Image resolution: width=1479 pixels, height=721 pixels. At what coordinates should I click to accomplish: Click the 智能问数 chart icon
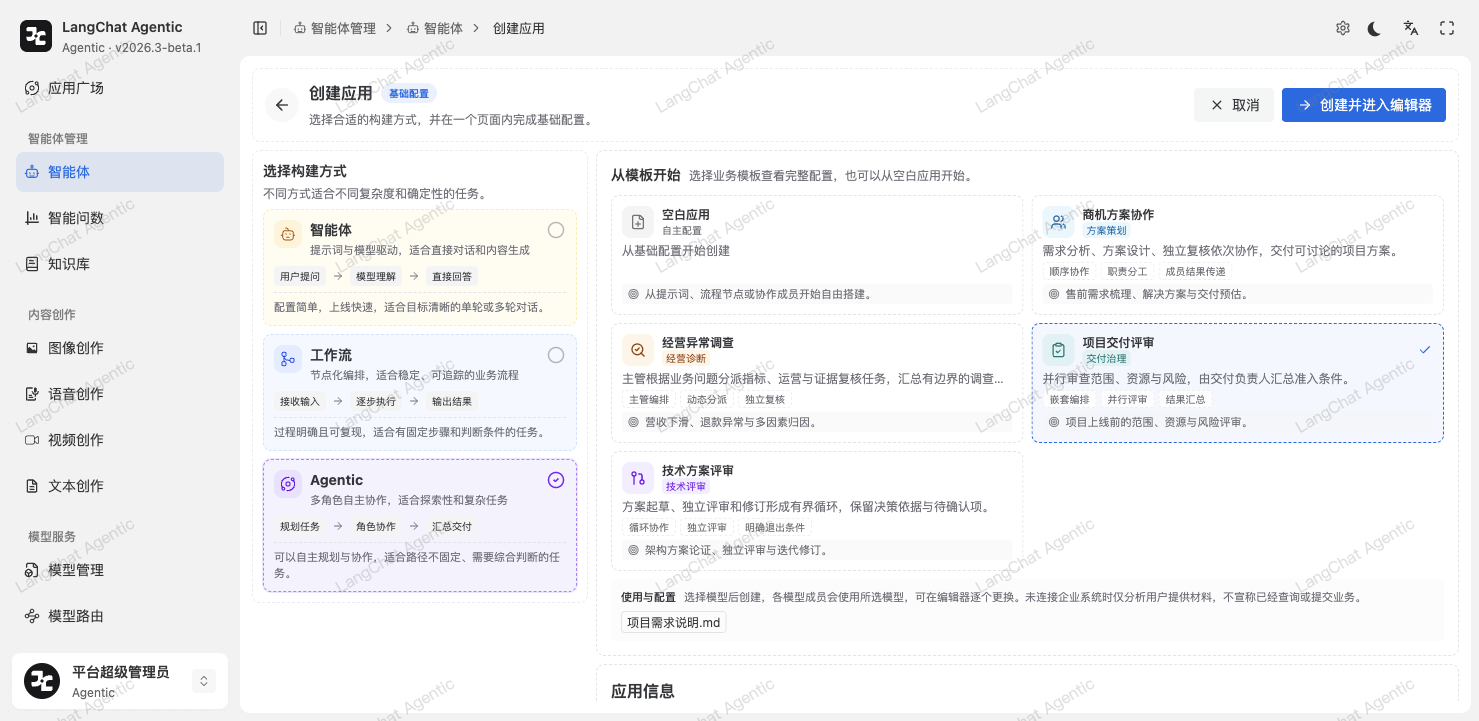click(x=32, y=218)
